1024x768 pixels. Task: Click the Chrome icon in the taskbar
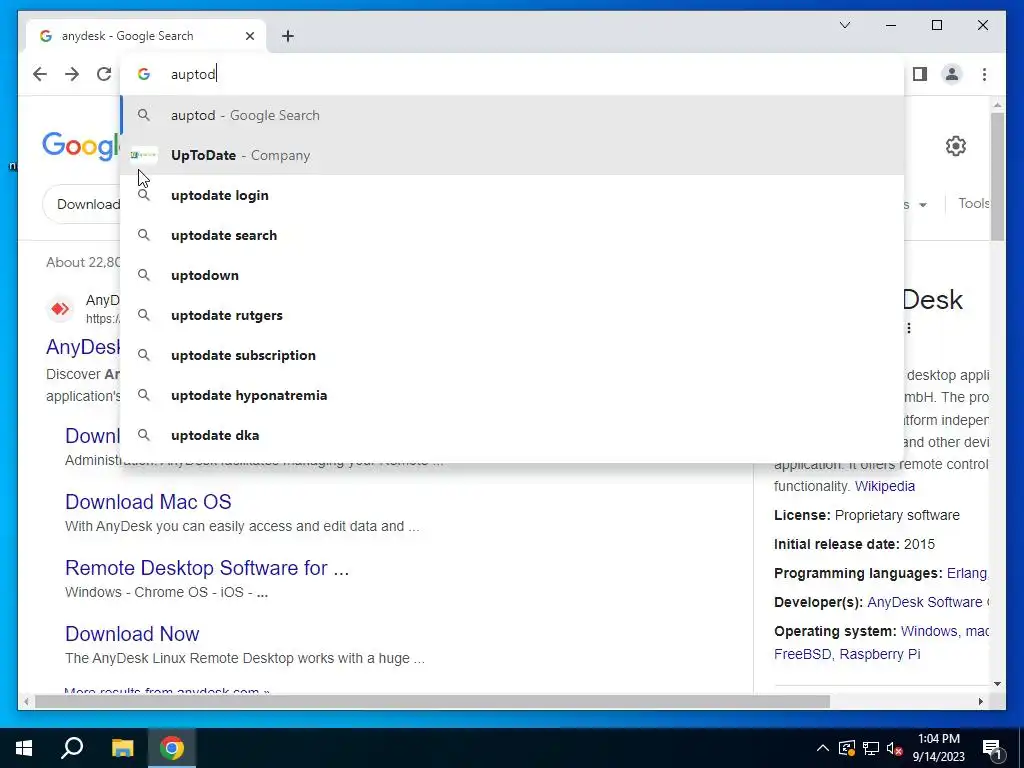tap(172, 748)
